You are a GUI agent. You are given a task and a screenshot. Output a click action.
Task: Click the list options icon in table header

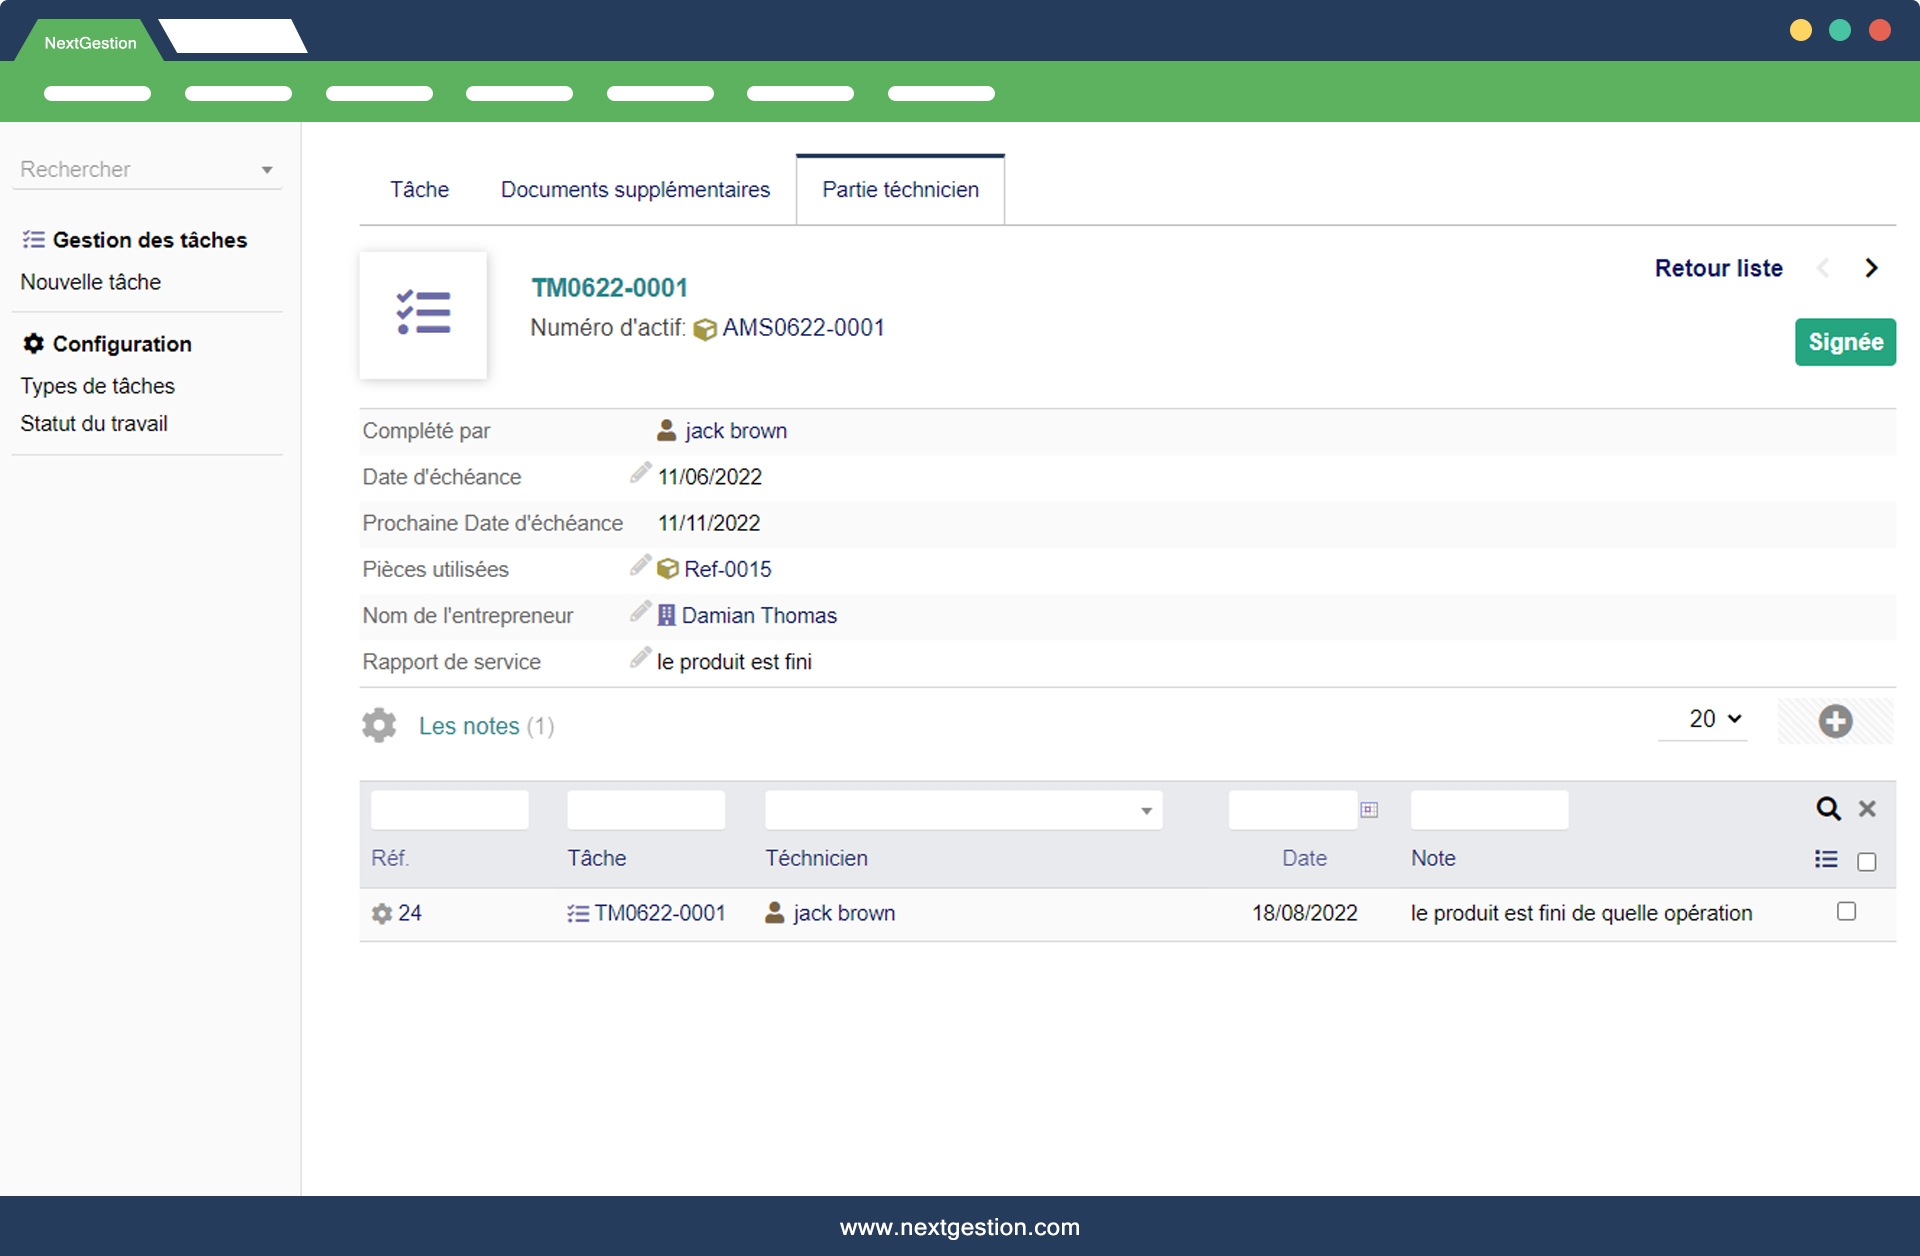(1826, 859)
